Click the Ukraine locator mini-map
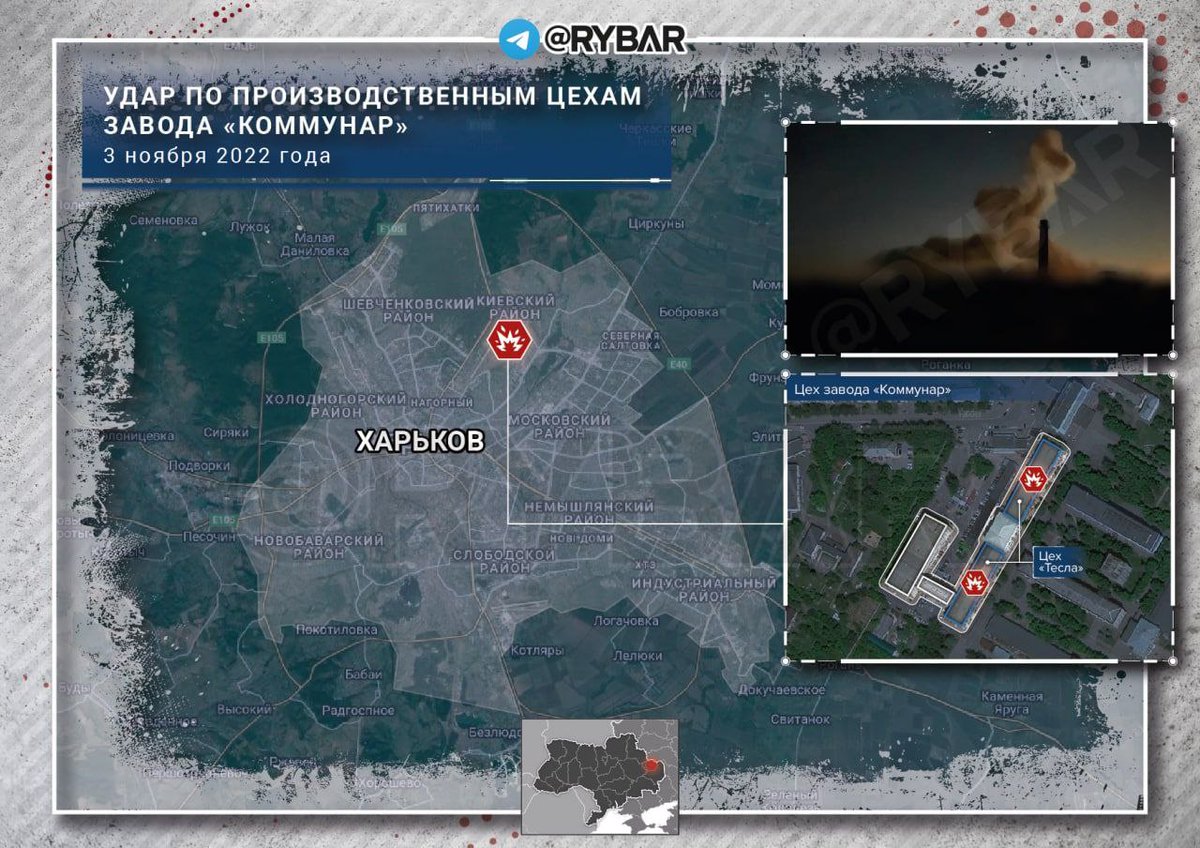This screenshot has width=1200, height=848. [600, 776]
